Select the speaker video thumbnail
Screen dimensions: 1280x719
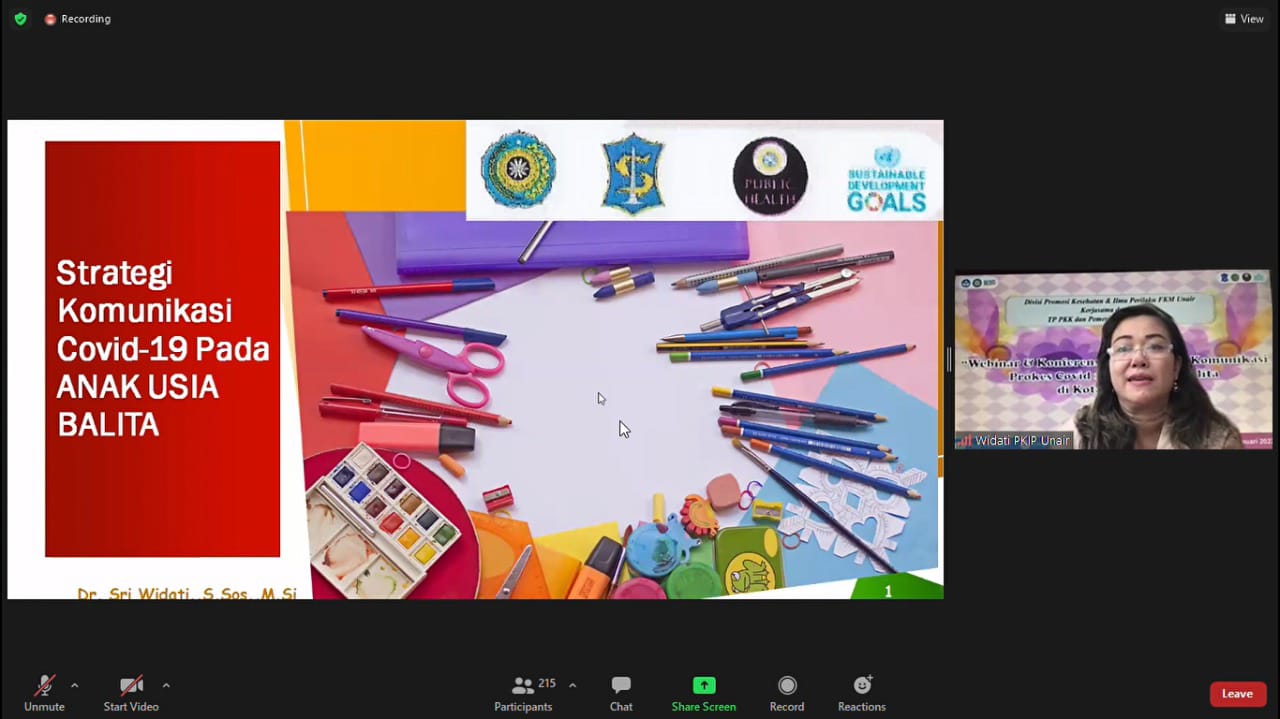(1112, 358)
